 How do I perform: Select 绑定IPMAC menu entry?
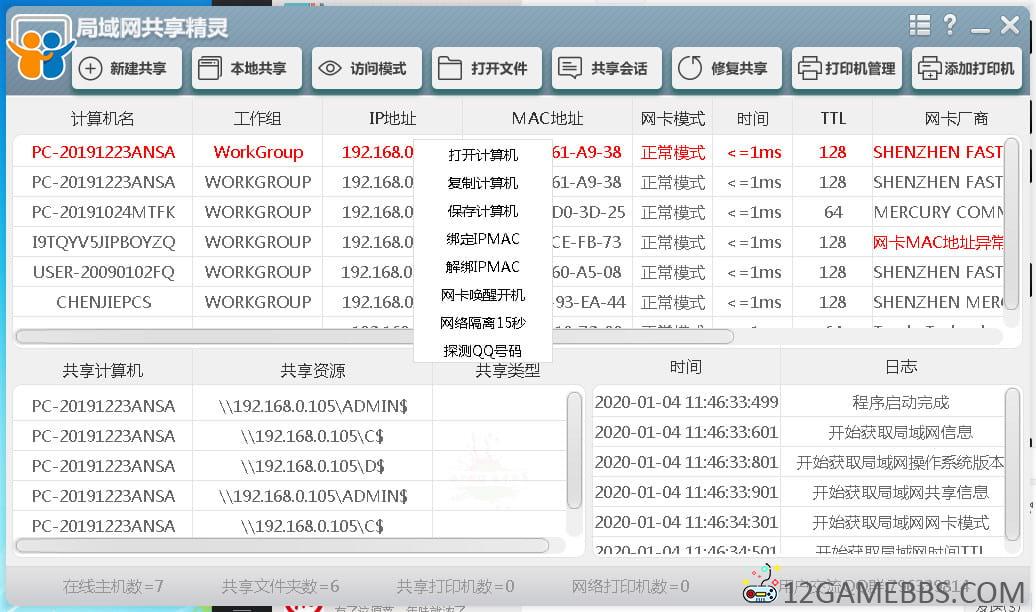coord(483,239)
